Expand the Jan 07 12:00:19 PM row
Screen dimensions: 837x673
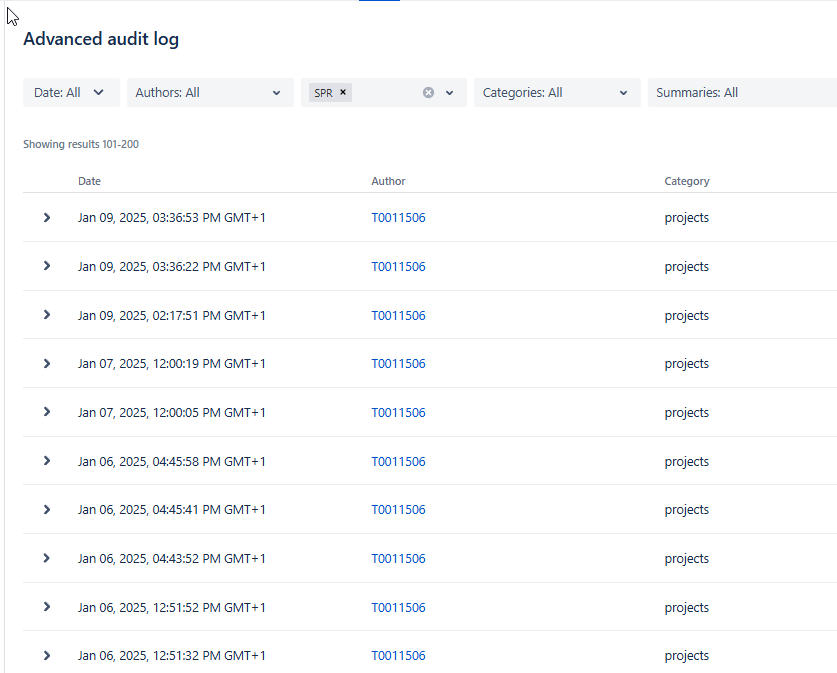47,363
